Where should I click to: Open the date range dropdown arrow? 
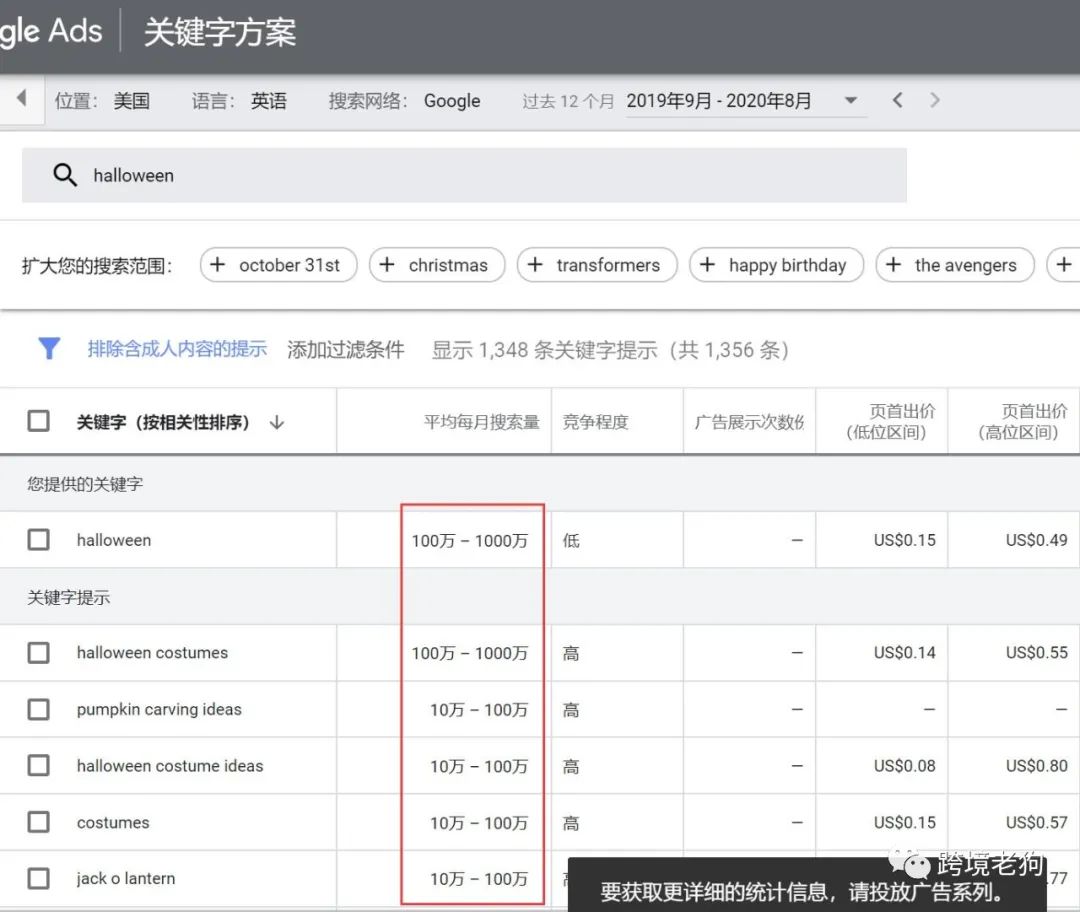click(851, 101)
